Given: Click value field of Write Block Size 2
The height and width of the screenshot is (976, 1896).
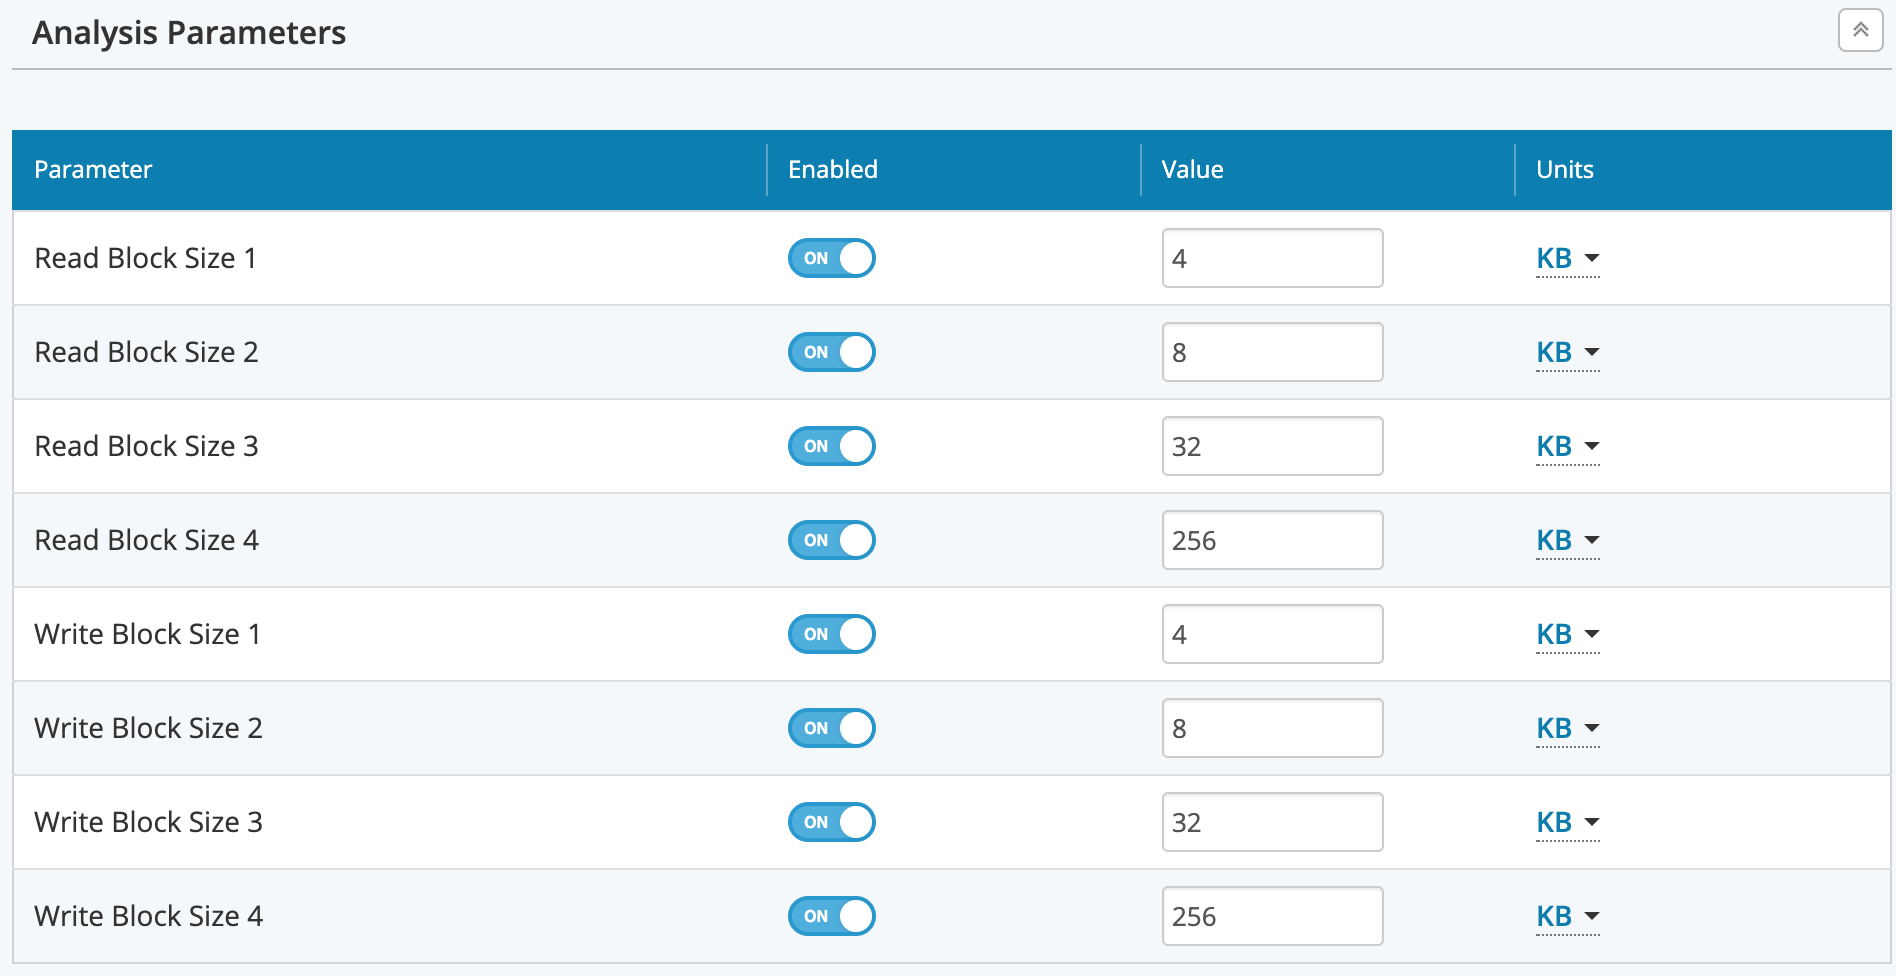Looking at the screenshot, I should pos(1273,728).
